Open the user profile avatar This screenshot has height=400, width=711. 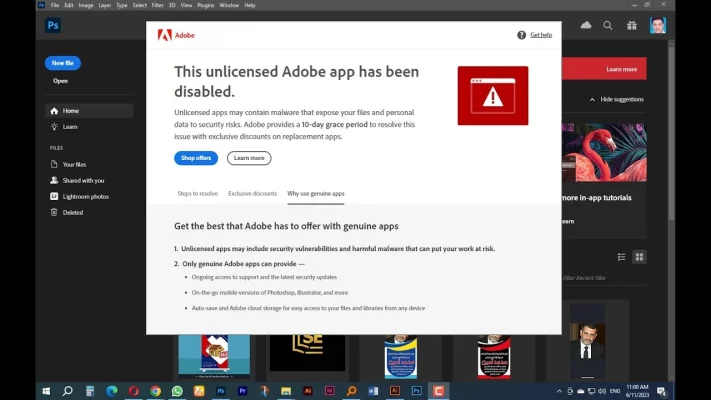point(657,25)
